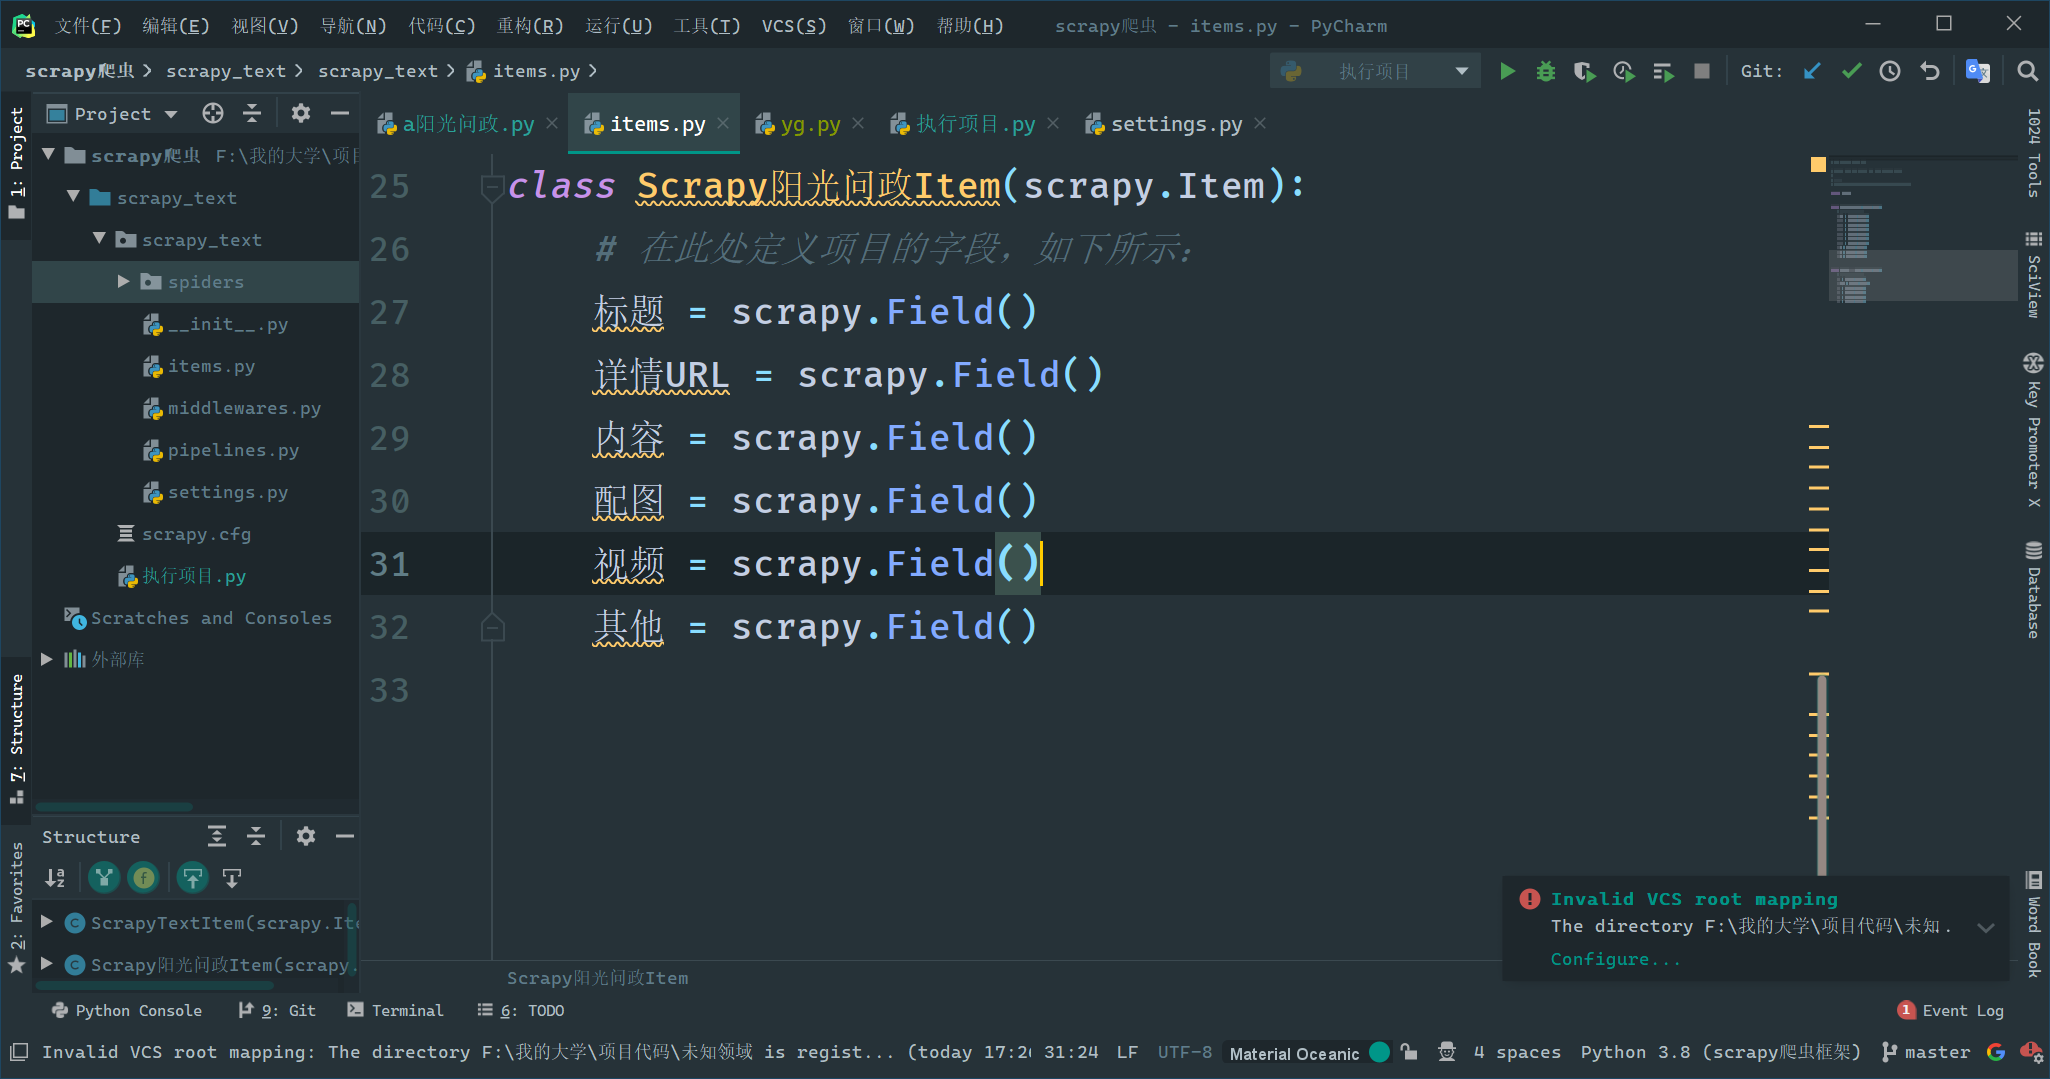Toggle Material Oceanic theme indicator

pyautogui.click(x=1309, y=1052)
